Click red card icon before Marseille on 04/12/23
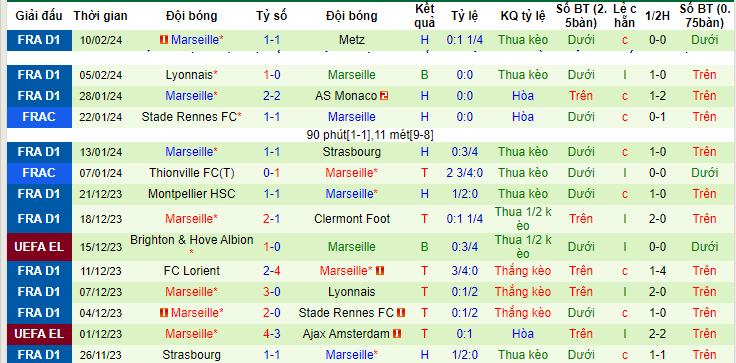This screenshot has width=736, height=363. tap(164, 313)
